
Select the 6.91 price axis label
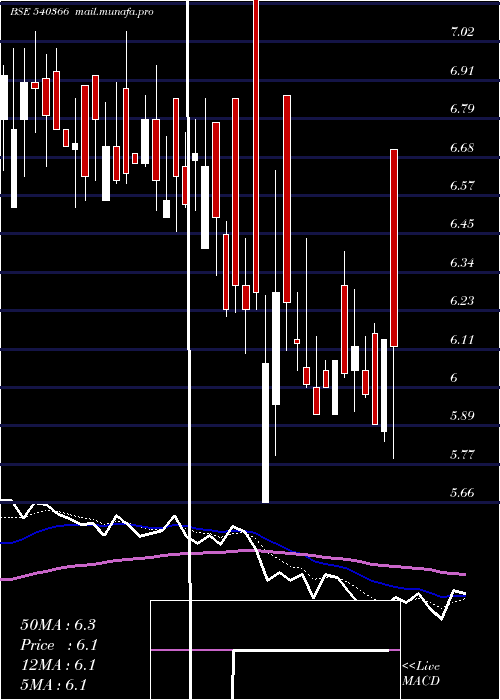(x=462, y=71)
